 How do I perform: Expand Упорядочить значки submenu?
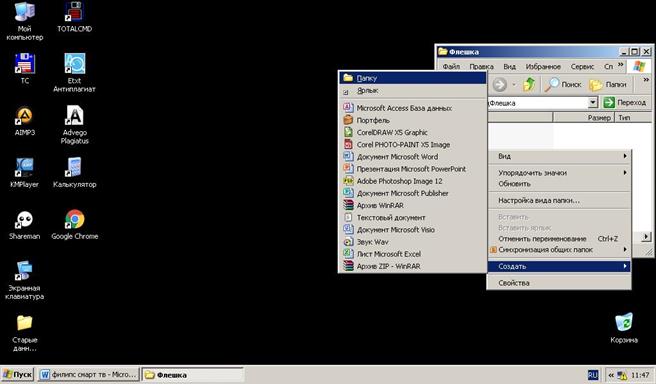(559, 172)
